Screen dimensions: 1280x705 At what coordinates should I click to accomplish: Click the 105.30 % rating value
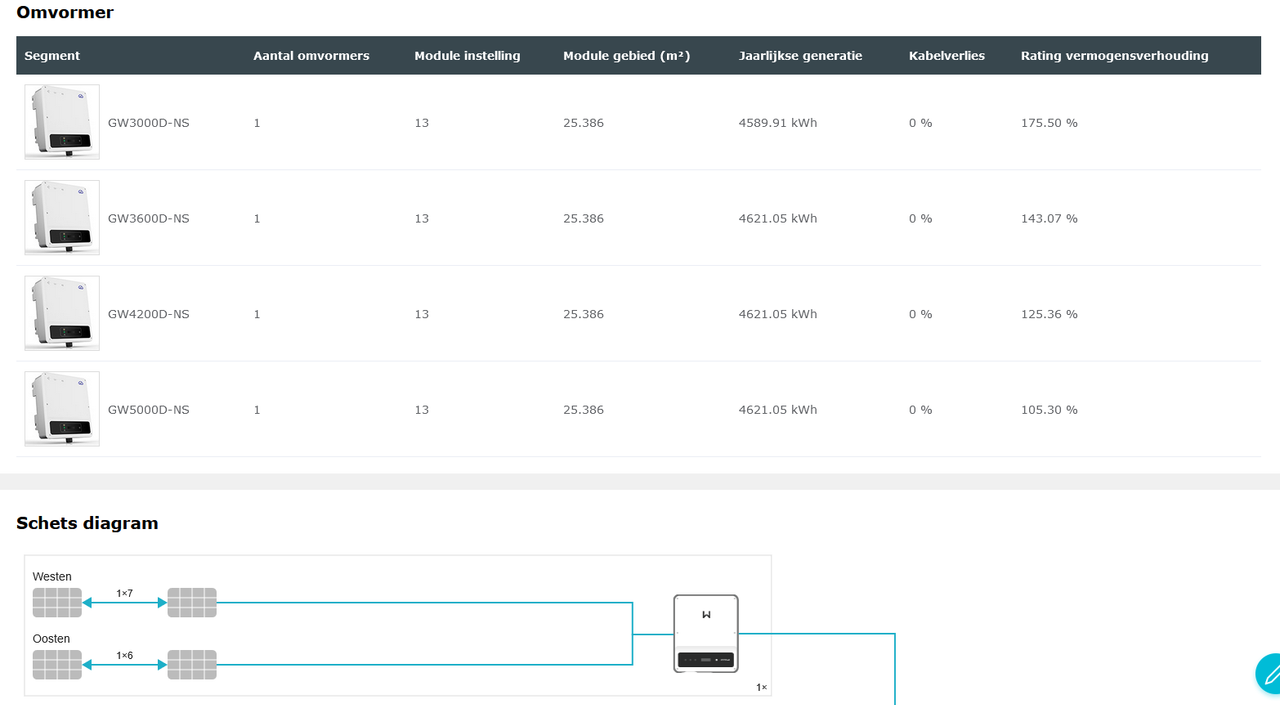coord(1049,410)
